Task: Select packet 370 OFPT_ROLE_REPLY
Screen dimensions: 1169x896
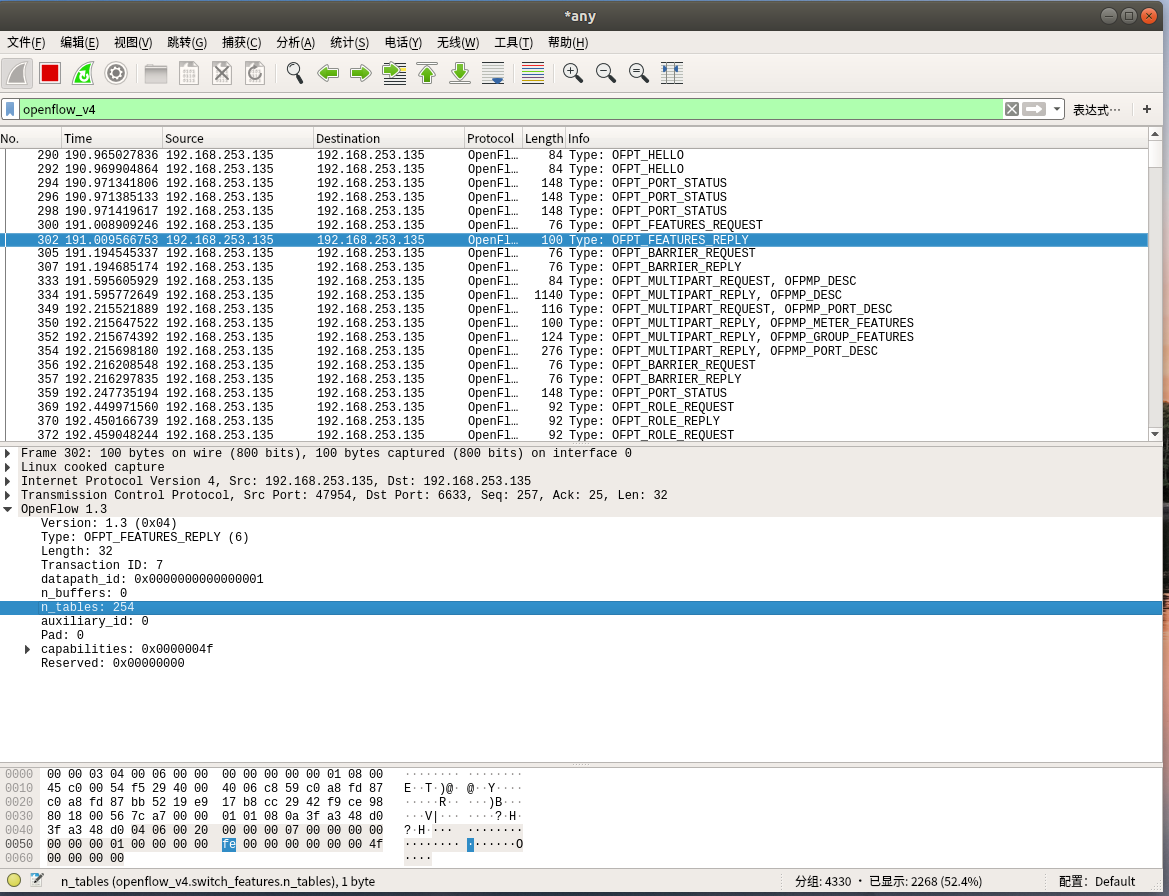Action: [576, 421]
